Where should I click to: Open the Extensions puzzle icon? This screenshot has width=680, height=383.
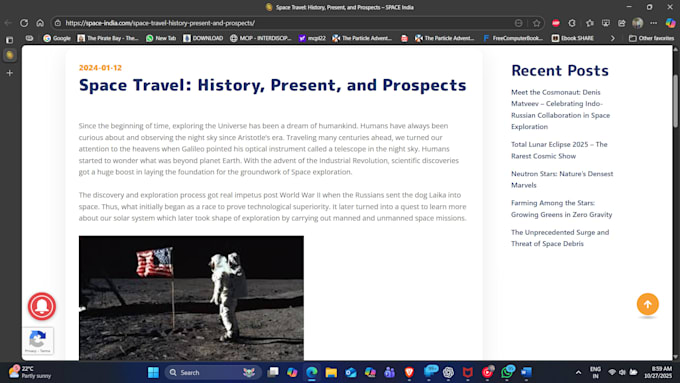[572, 23]
